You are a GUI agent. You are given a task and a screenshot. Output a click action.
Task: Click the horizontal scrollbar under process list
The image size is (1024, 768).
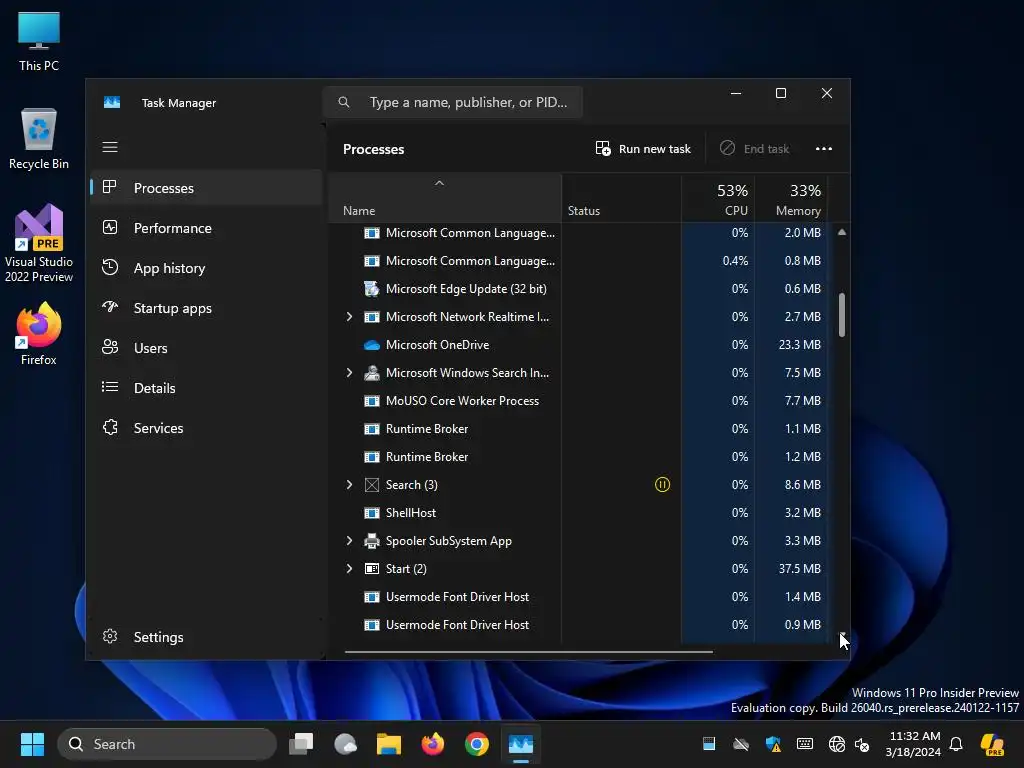point(528,651)
